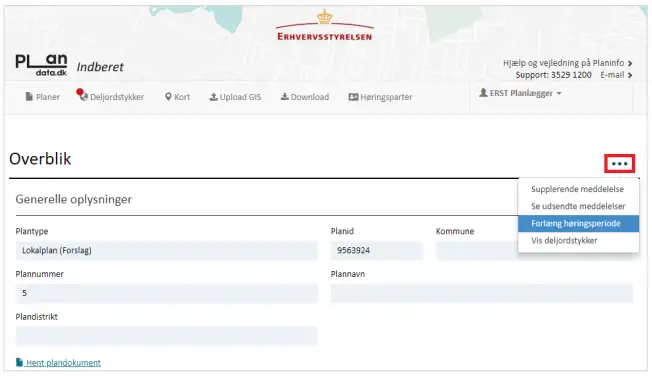Click the Plandistrikt input field
This screenshot has width=652, height=376.
(166, 336)
